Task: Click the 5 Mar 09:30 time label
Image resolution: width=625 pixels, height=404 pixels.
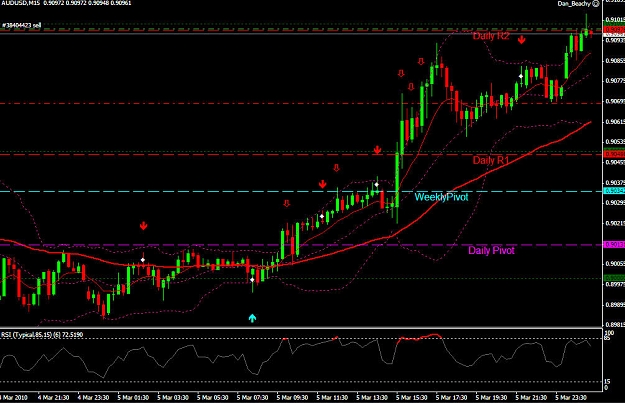Action: tap(292, 398)
